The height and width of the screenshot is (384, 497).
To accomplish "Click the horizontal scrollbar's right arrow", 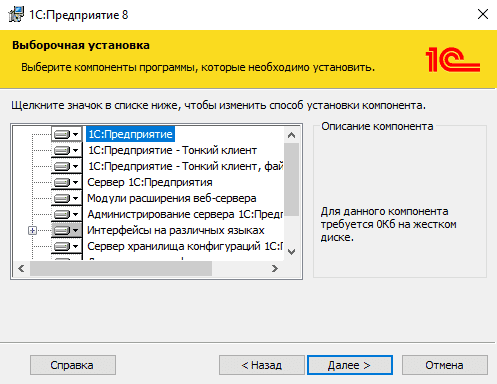I will [x=275, y=268].
